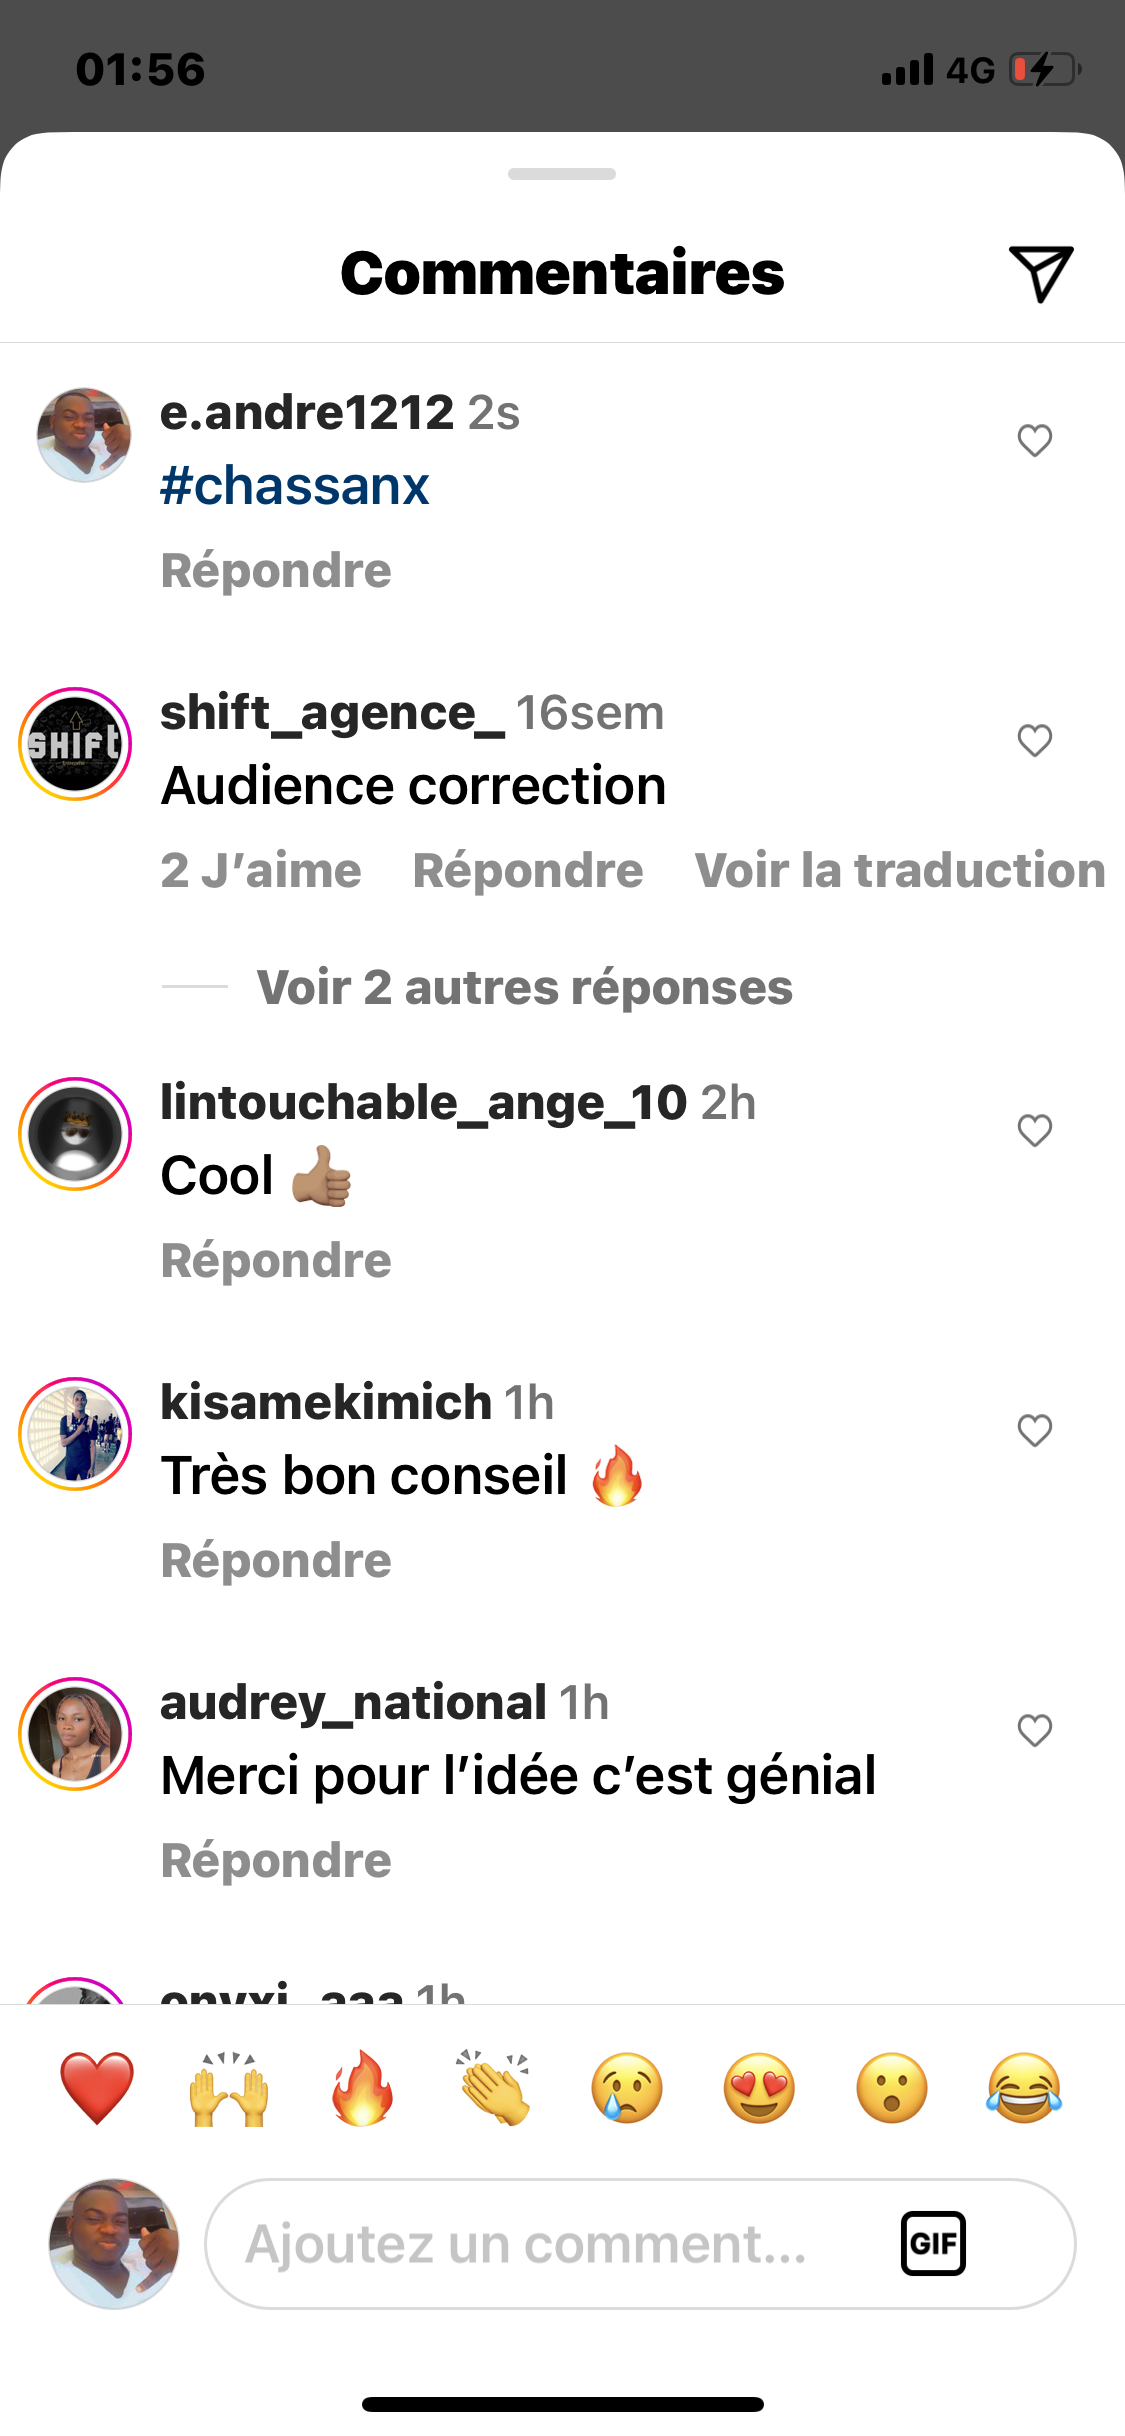Open the GIF picker in comment box
The width and height of the screenshot is (1125, 2436).
click(x=933, y=2243)
